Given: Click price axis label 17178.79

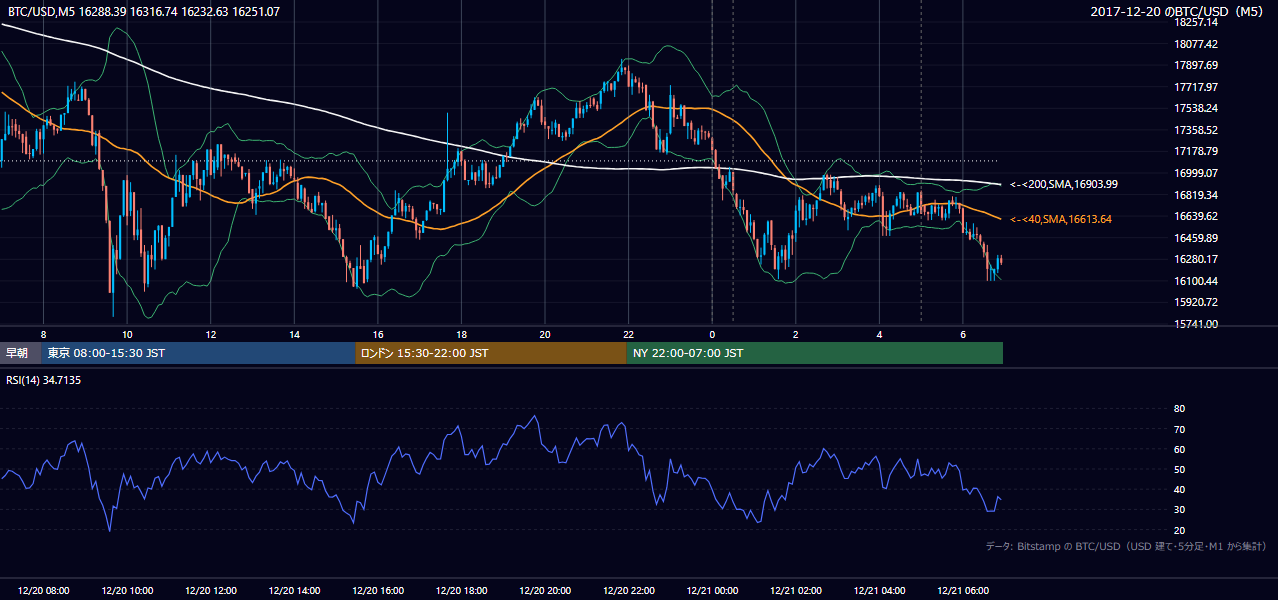Looking at the screenshot, I should coord(1196,151).
